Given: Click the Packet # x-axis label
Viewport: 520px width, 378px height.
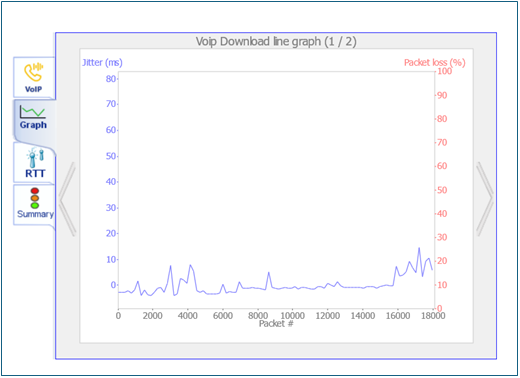Looking at the screenshot, I should point(276,324).
